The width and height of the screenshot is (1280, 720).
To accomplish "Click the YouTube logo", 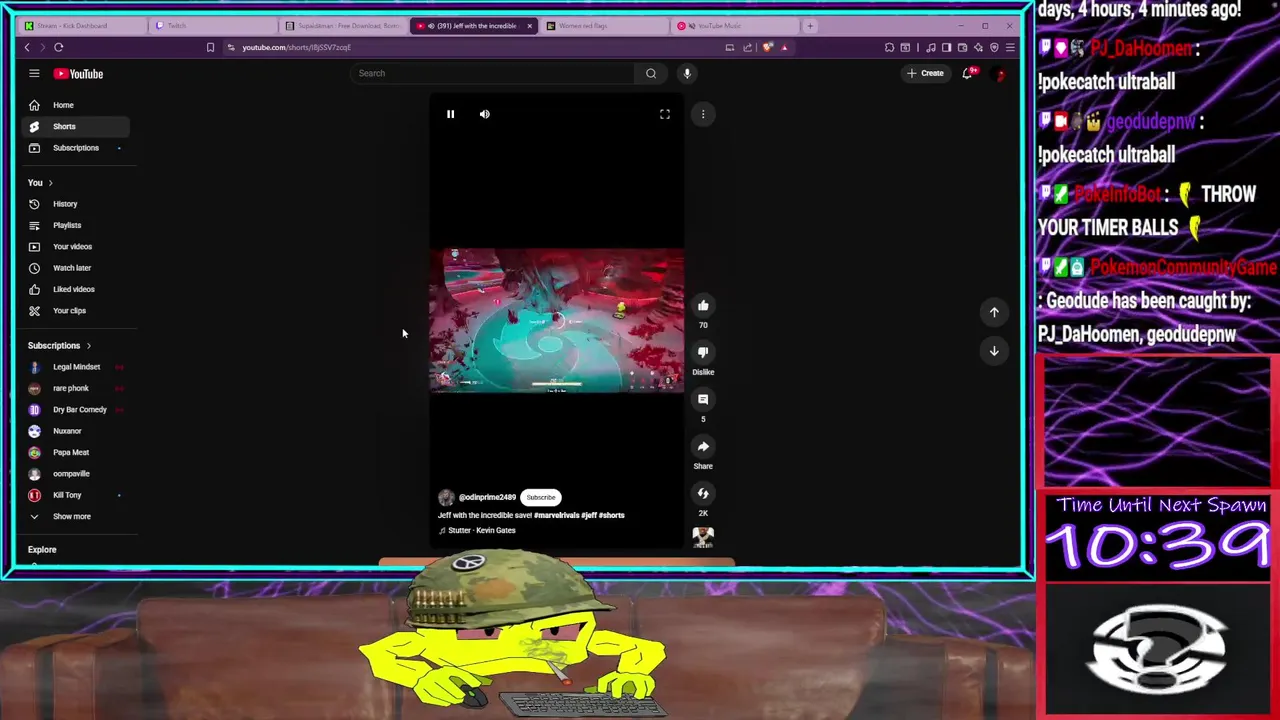I will tap(78, 73).
